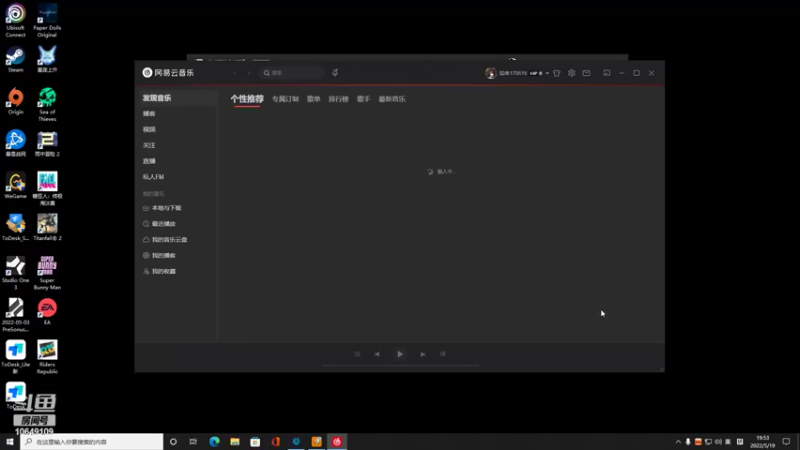Image resolution: width=800 pixels, height=450 pixels.
Task: Select the 个性推荐 tab
Action: point(247,99)
